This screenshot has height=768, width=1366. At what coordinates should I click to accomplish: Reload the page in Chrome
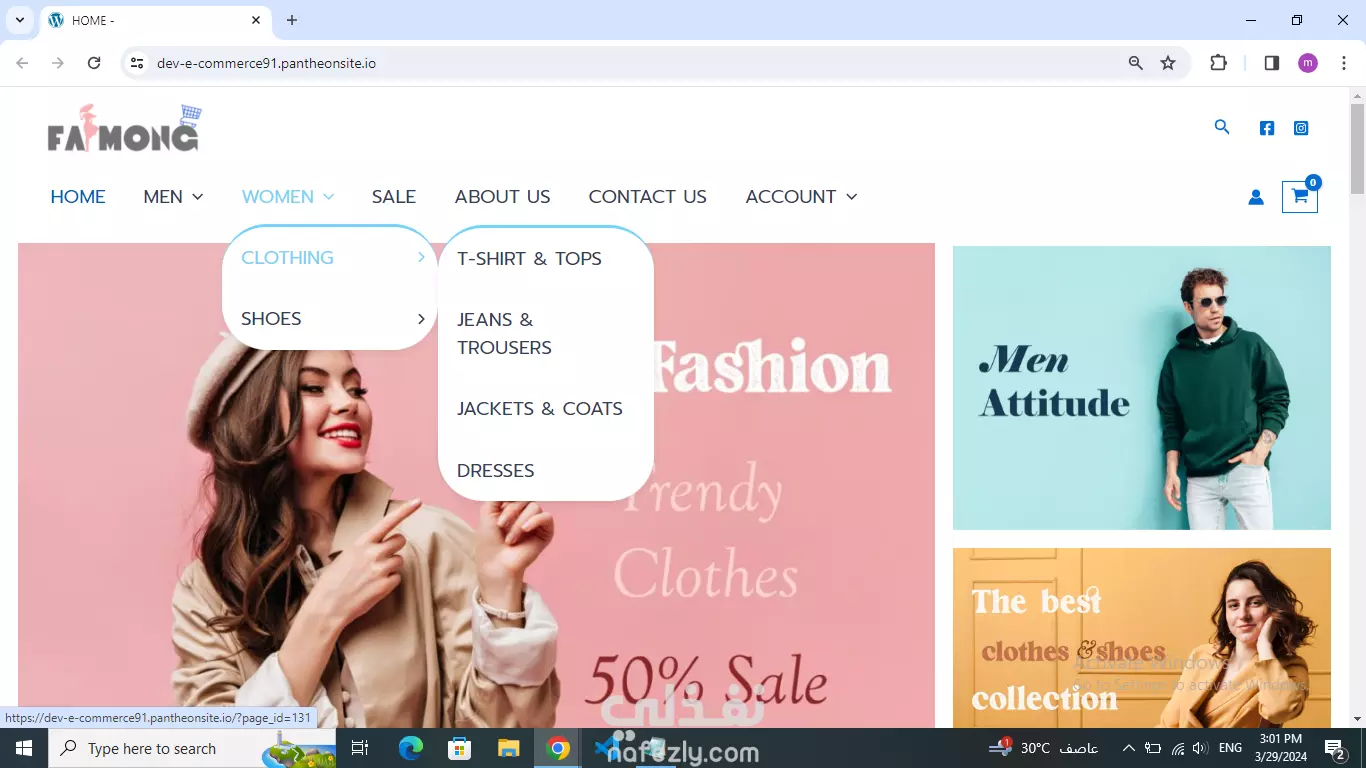[94, 63]
